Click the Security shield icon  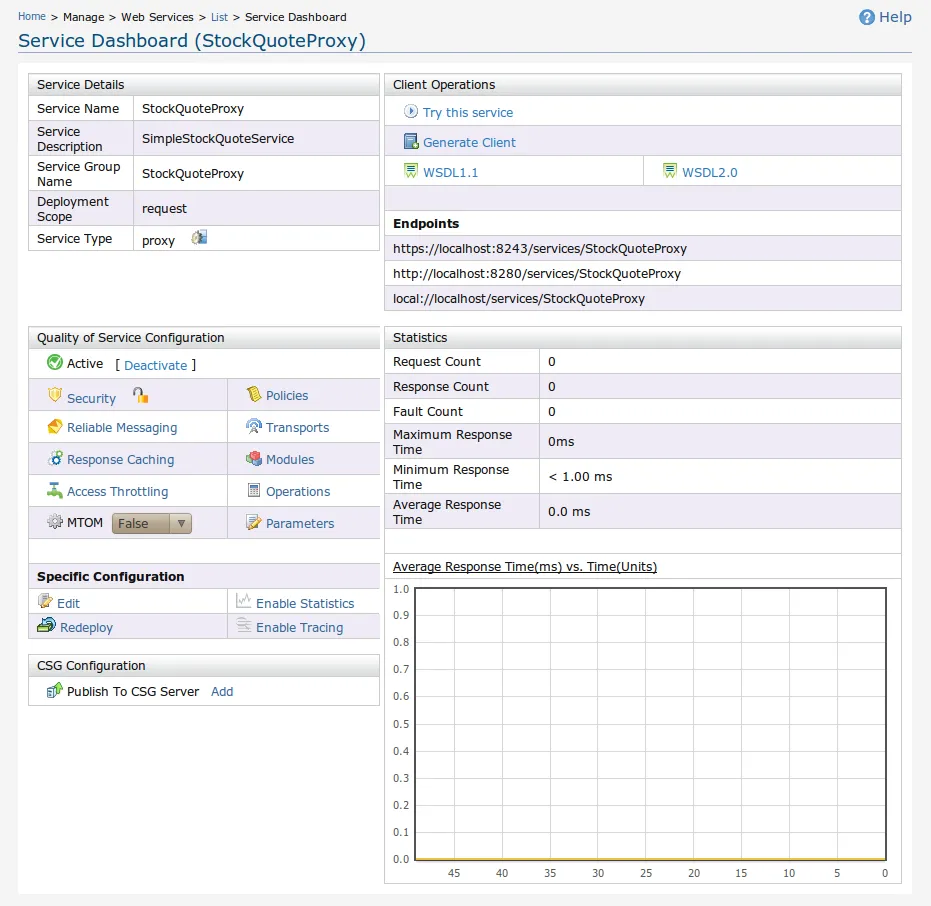55,396
